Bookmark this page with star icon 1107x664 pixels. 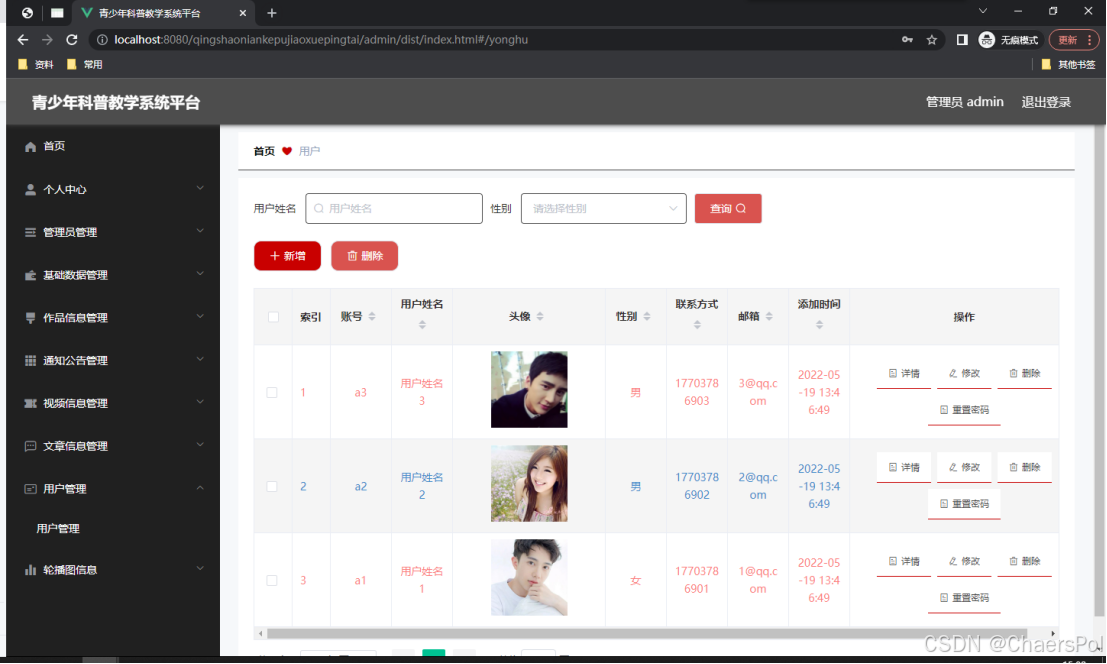click(932, 40)
